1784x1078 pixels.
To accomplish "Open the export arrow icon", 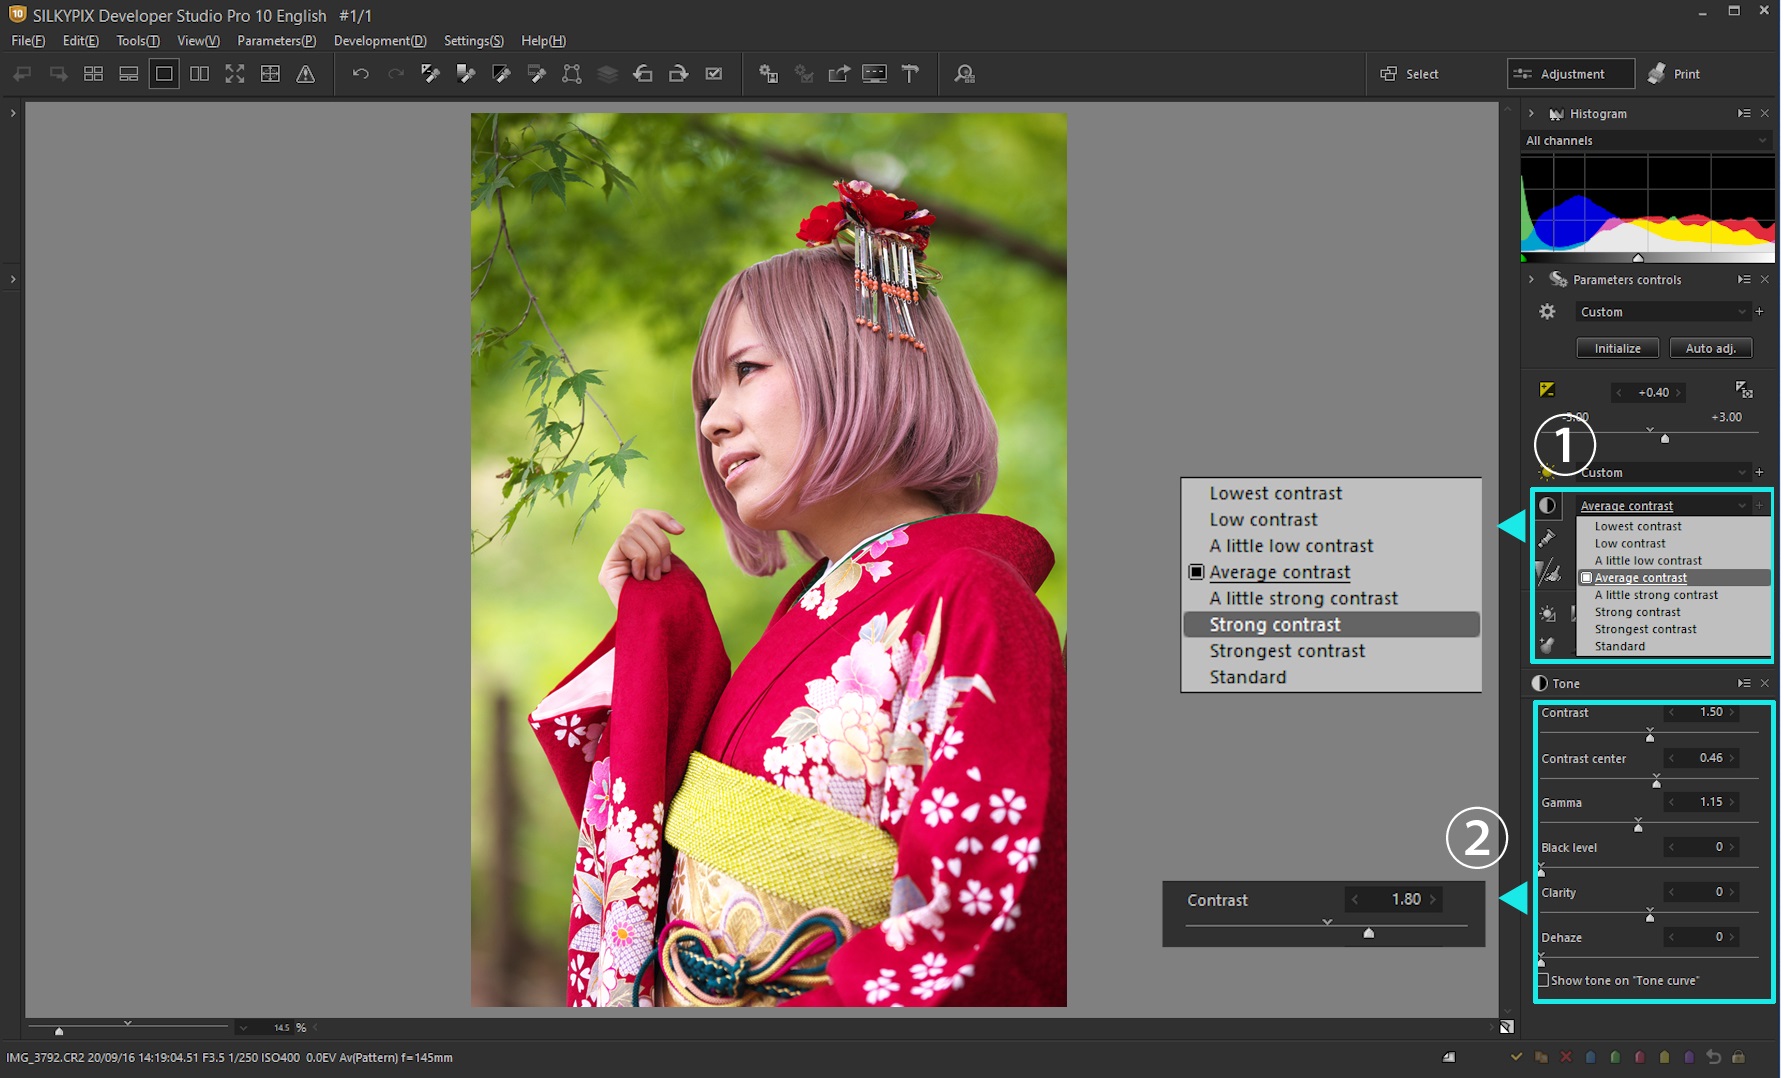I will point(839,74).
